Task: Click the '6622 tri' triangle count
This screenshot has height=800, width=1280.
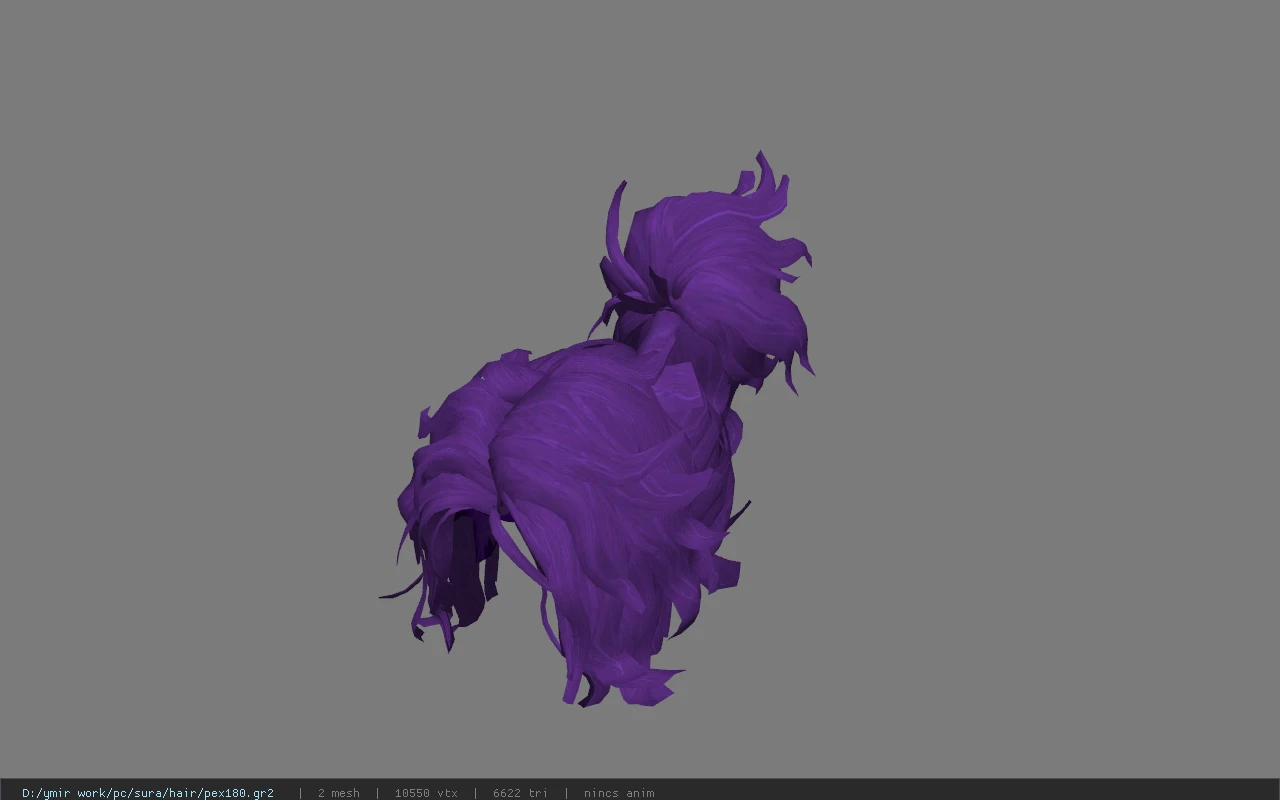Action: (x=520, y=793)
